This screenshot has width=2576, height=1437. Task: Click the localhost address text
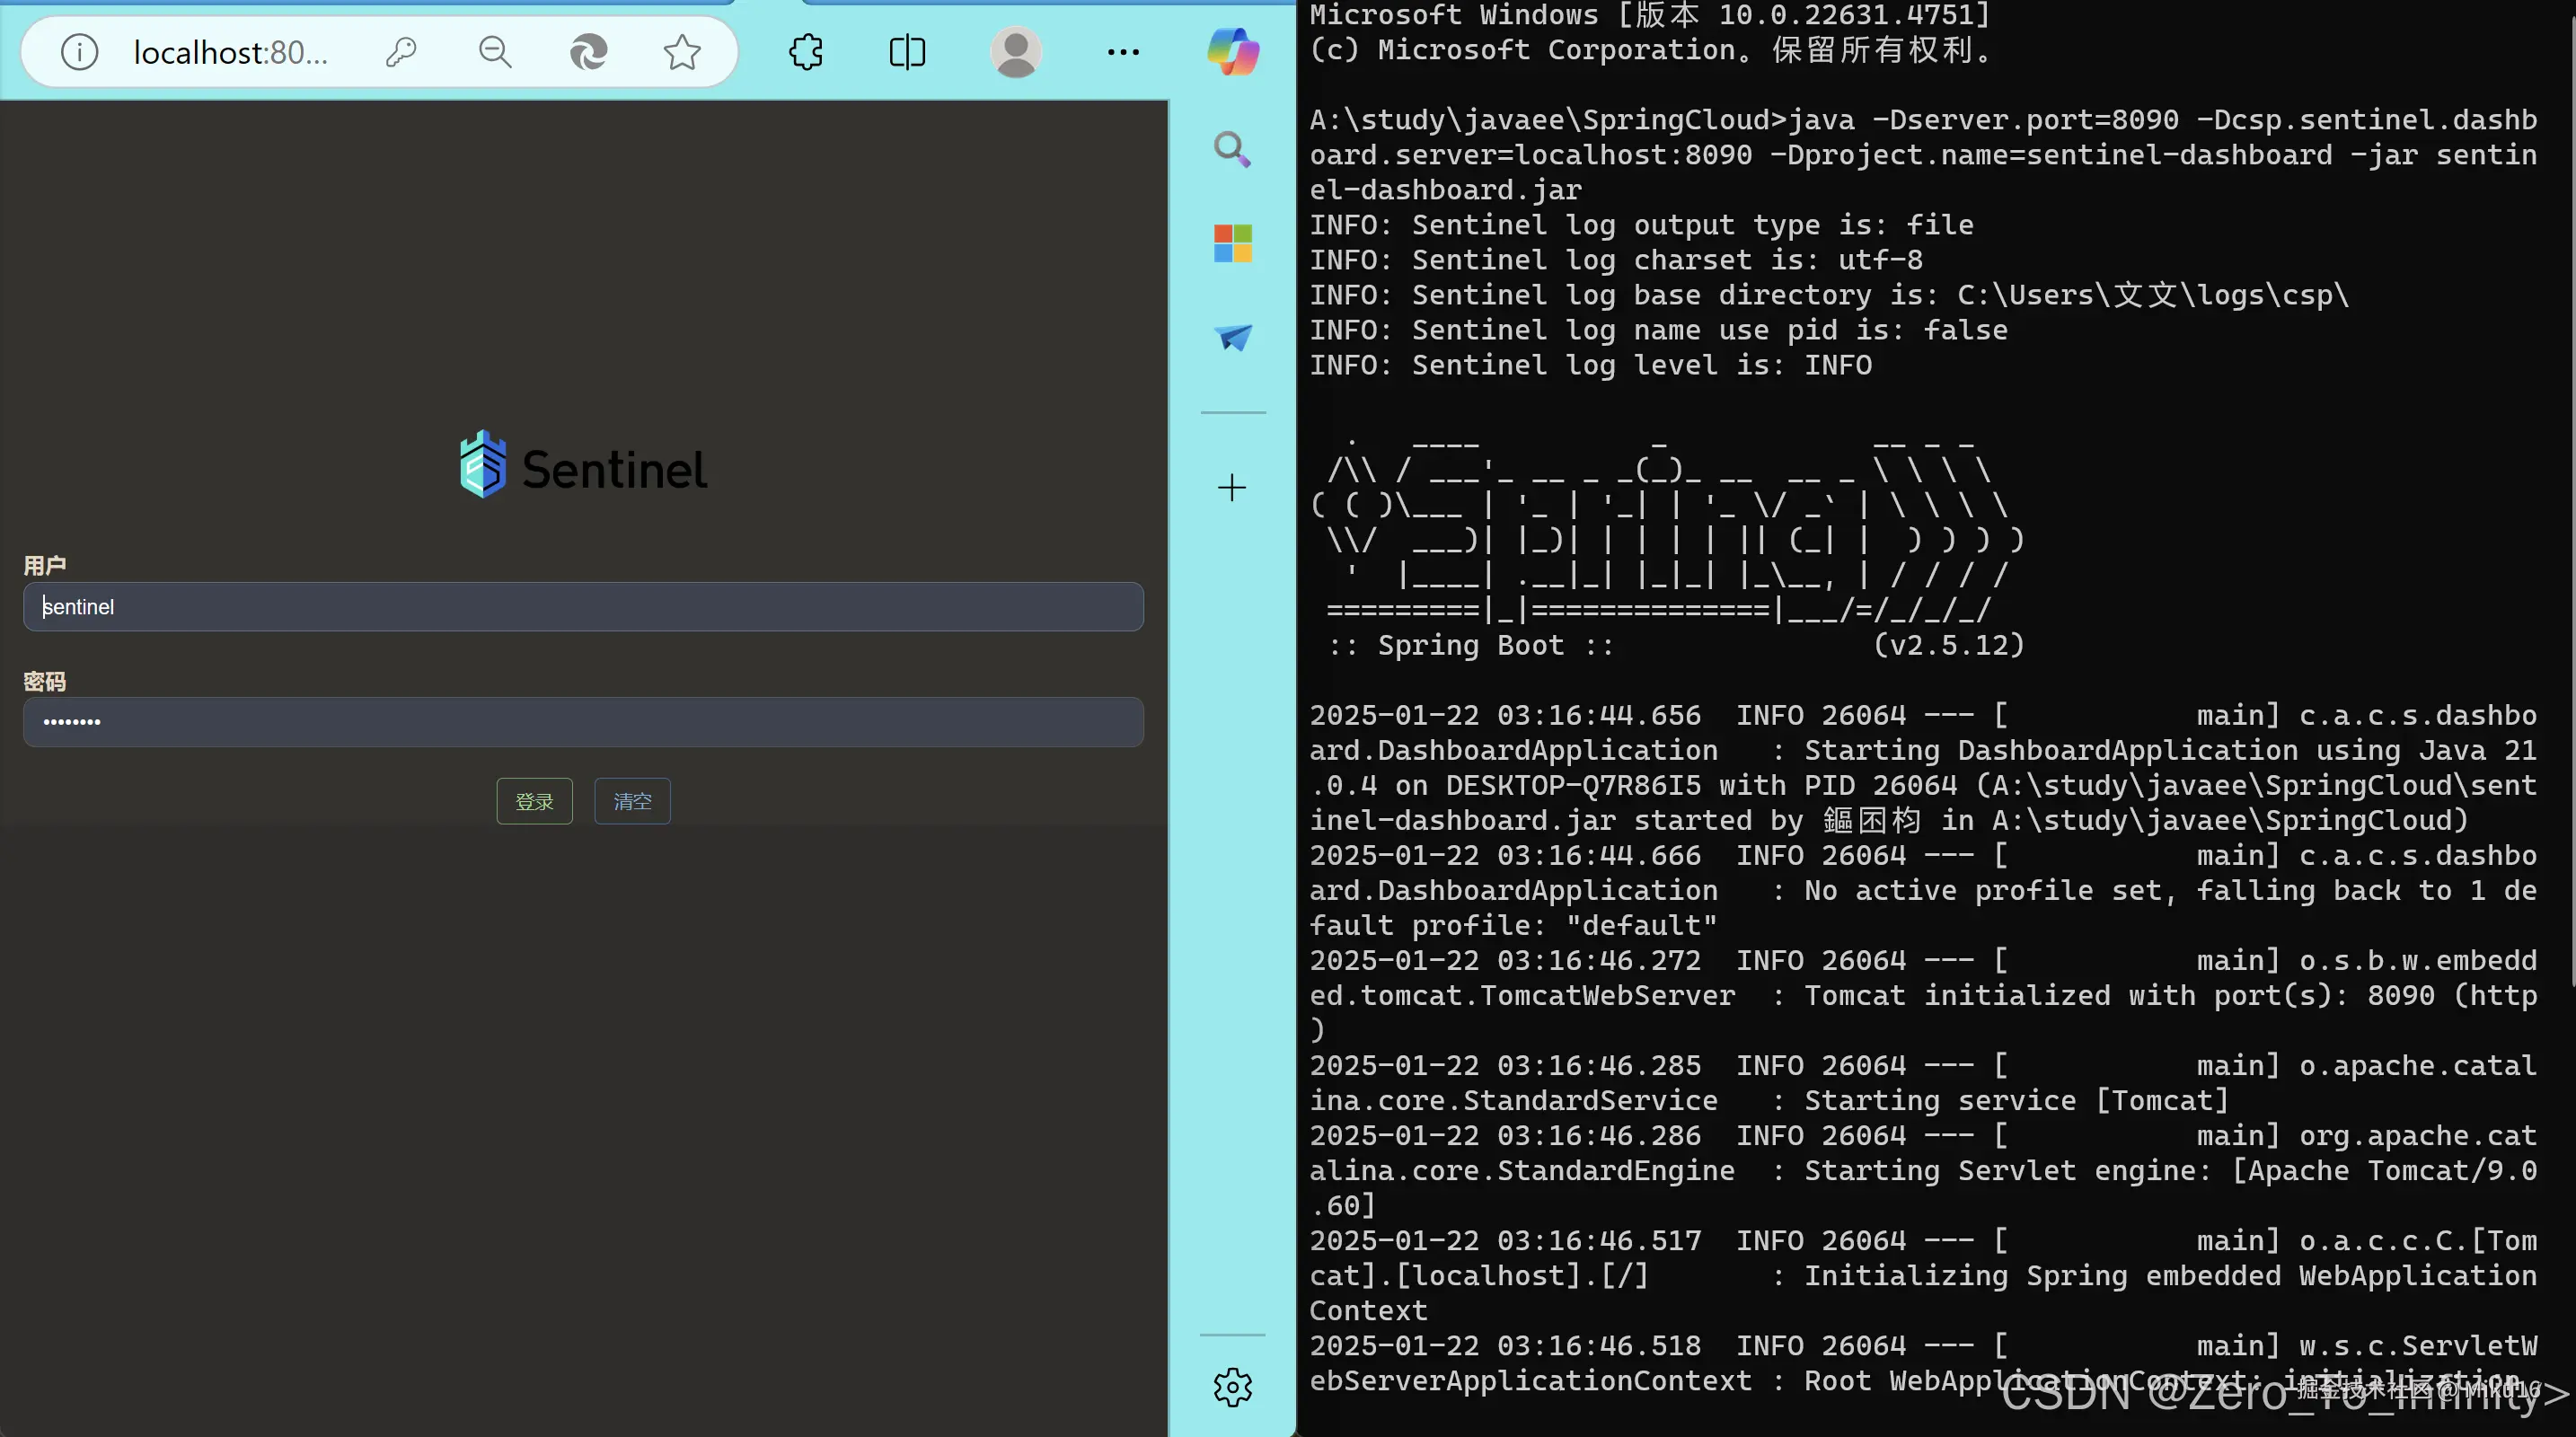pos(230,52)
